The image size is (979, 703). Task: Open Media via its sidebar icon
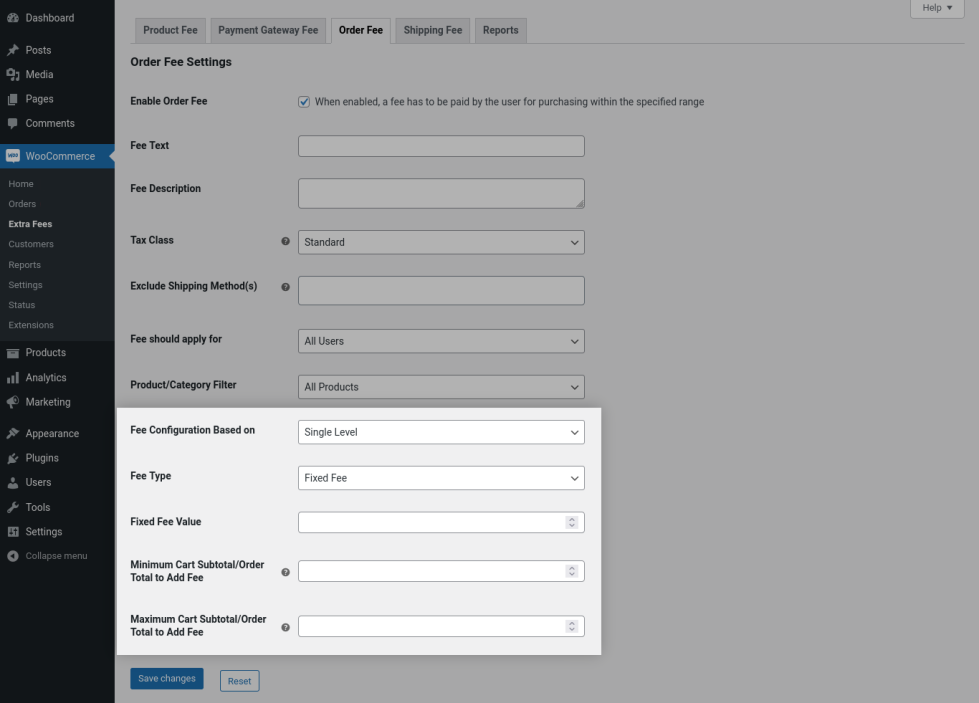[13, 75]
